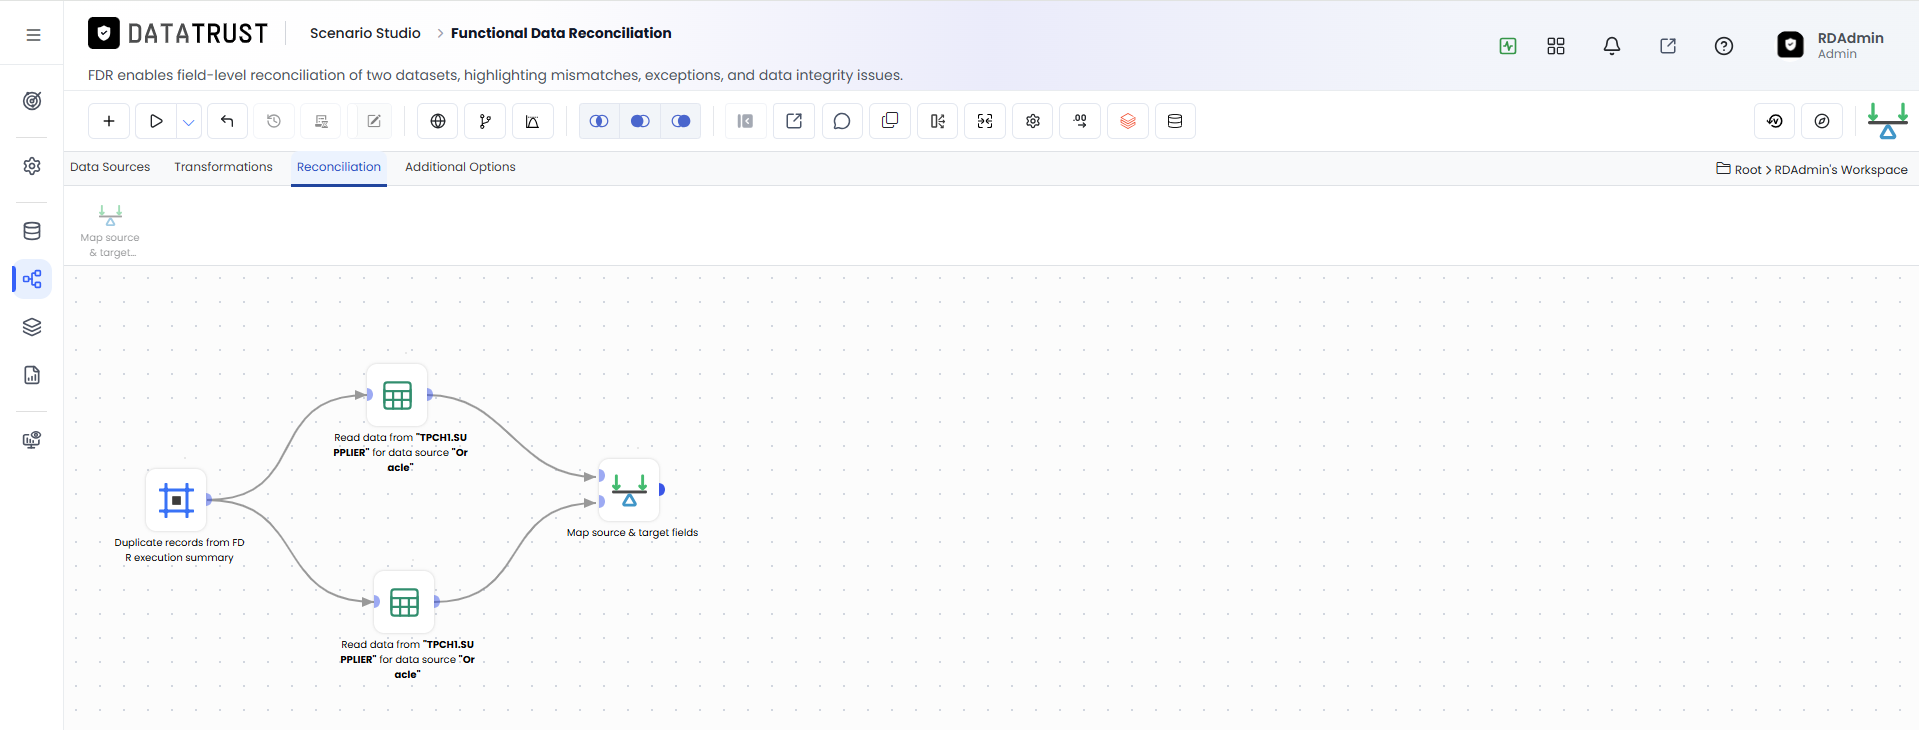Open the toolbar settings gear

click(1033, 121)
